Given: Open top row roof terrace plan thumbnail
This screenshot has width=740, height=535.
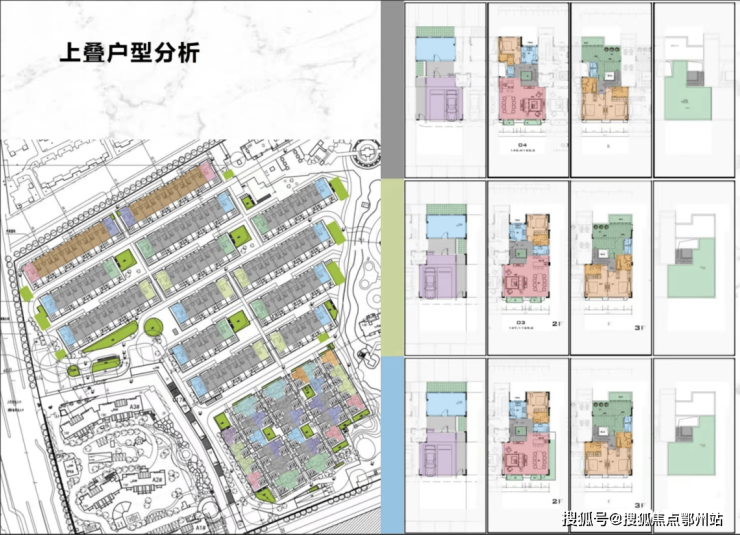Looking at the screenshot, I should (694, 90).
